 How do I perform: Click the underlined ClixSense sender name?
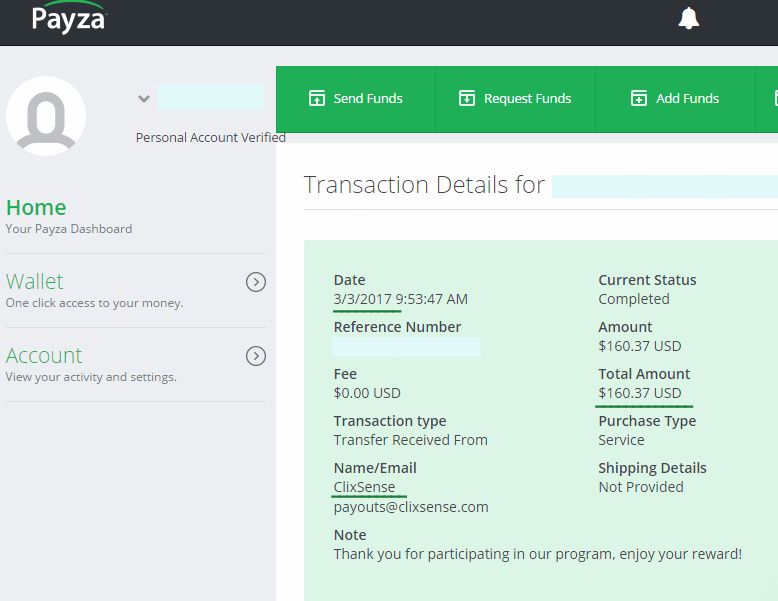pos(364,487)
